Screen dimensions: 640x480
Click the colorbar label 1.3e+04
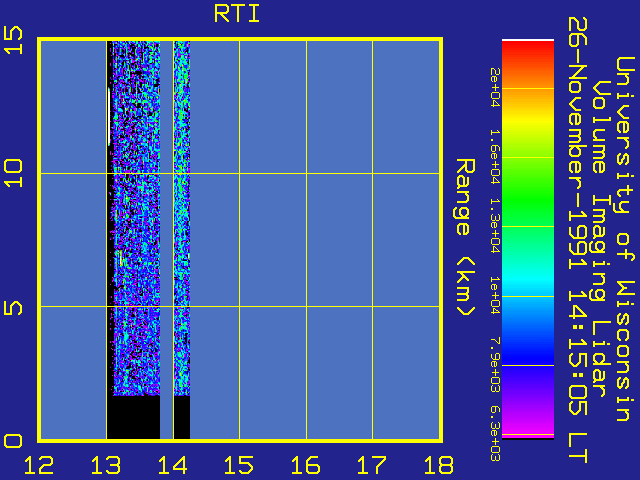[495, 226]
